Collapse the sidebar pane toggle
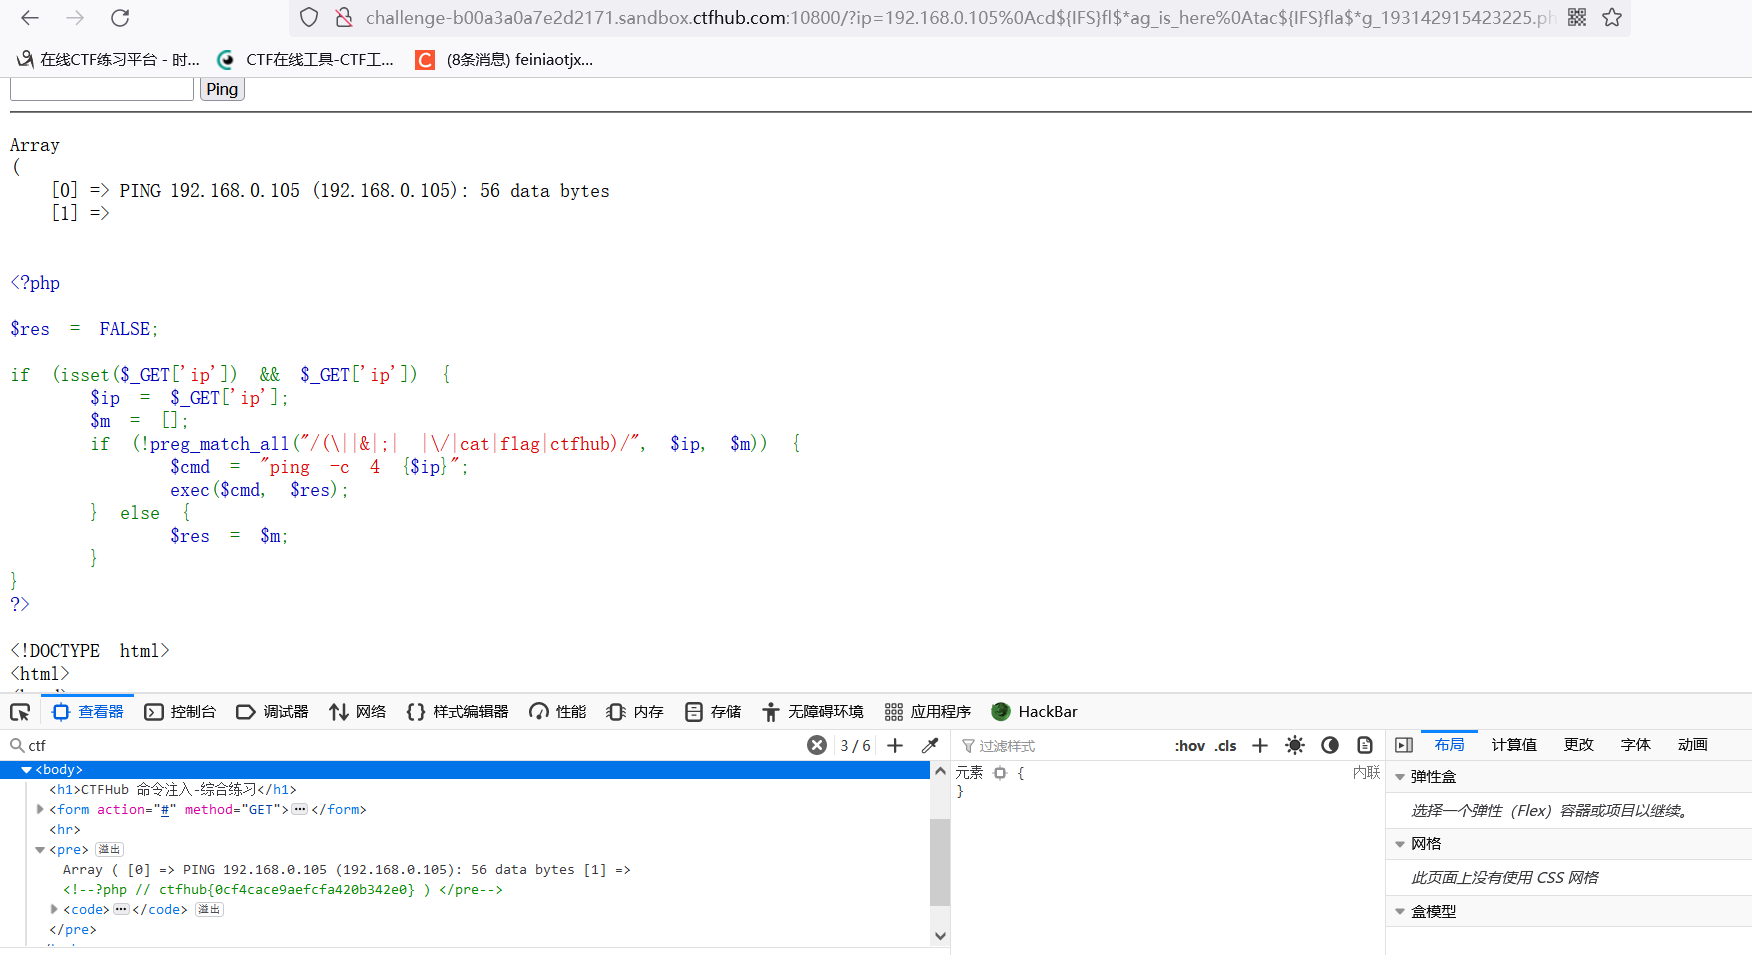Viewport: 1752px width, 955px height. (1404, 745)
